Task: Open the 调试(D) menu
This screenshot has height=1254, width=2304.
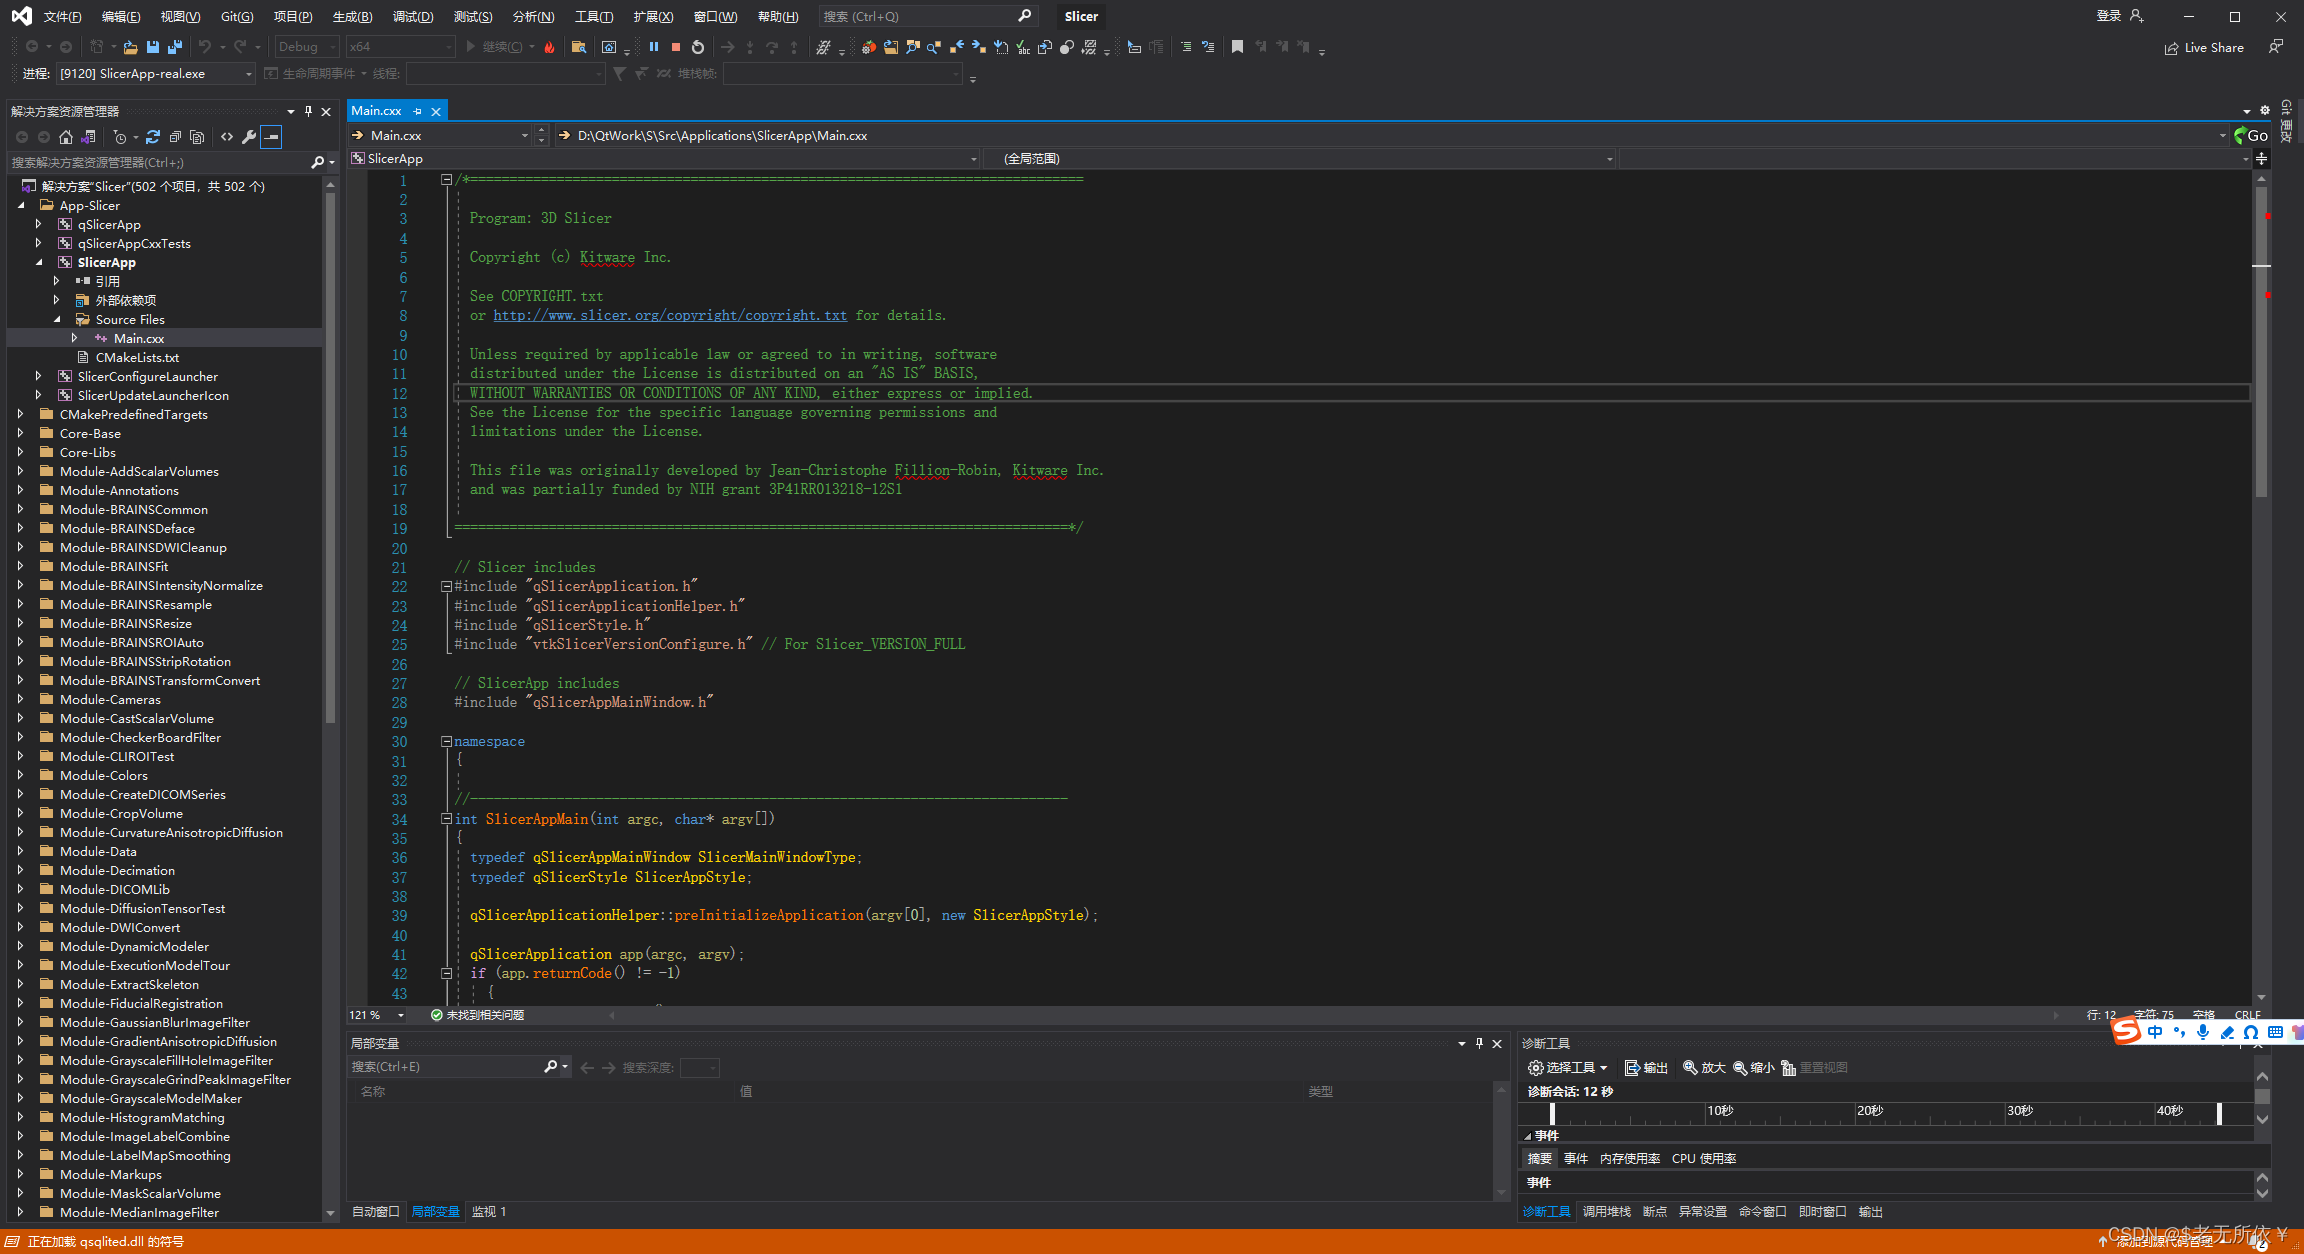Action: pos(412,16)
